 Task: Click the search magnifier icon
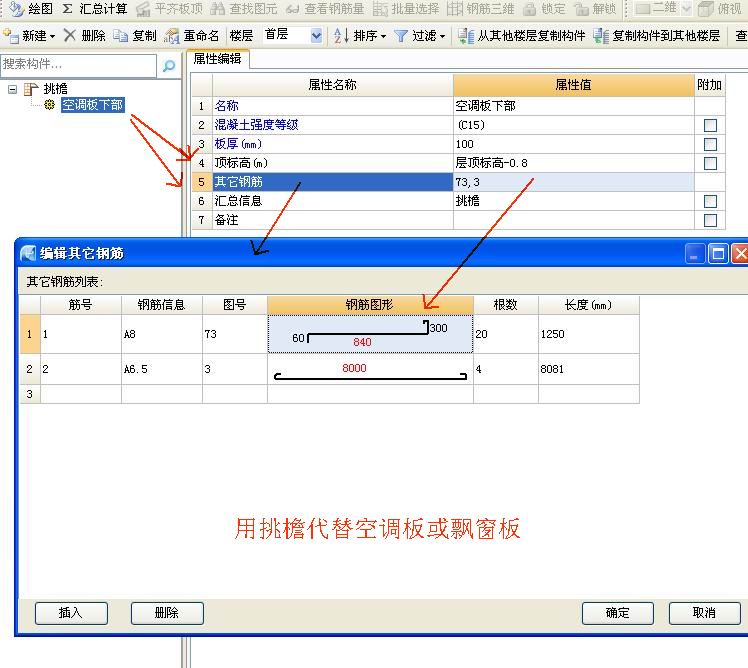pos(169,66)
